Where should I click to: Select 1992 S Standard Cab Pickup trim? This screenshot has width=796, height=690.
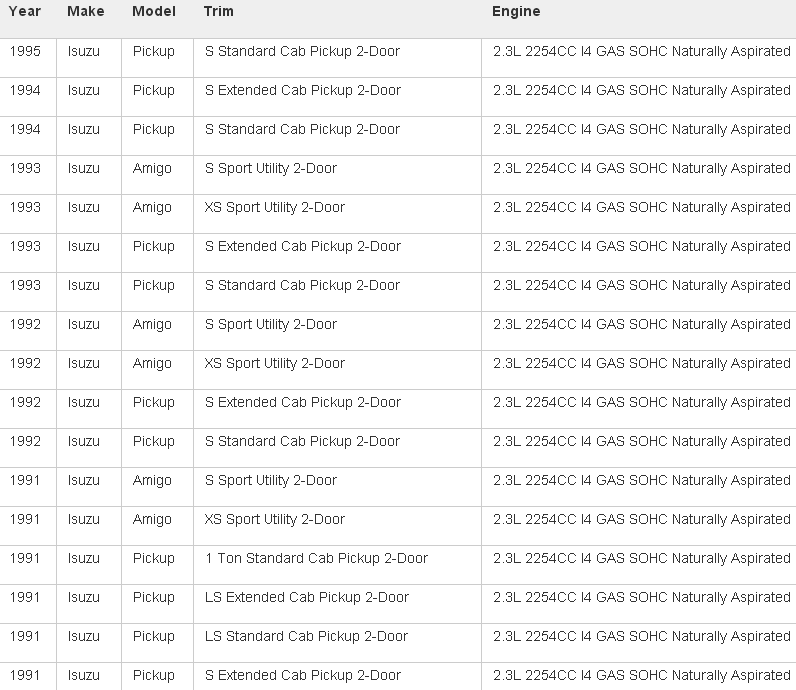[x=302, y=441]
